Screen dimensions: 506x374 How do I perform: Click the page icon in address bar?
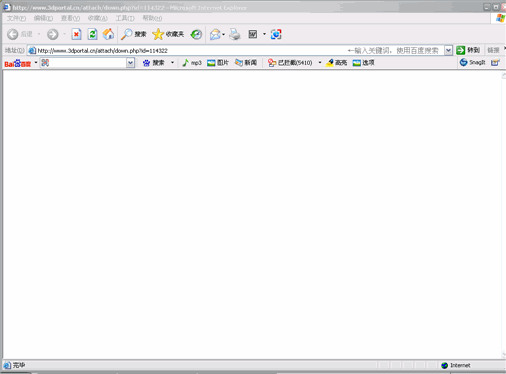coord(32,51)
